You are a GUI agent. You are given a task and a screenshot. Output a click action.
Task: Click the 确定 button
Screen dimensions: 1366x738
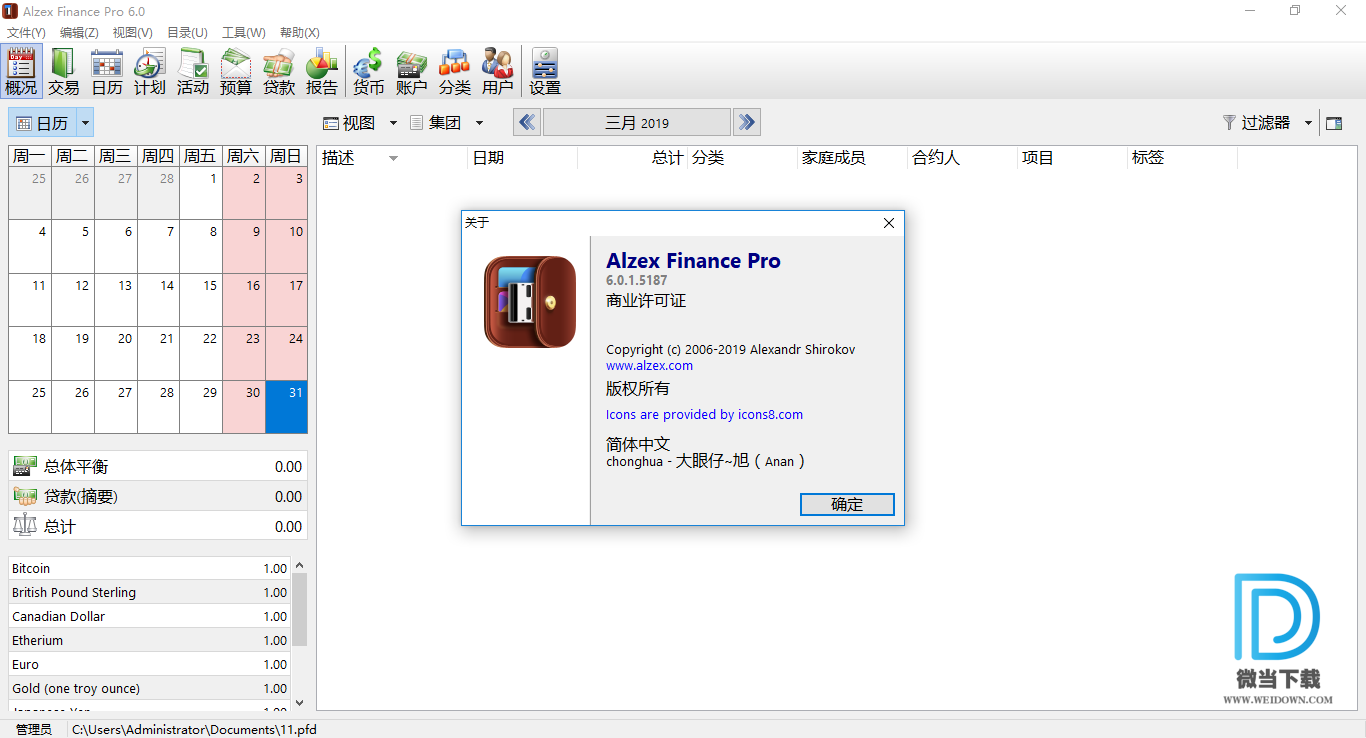tap(847, 504)
